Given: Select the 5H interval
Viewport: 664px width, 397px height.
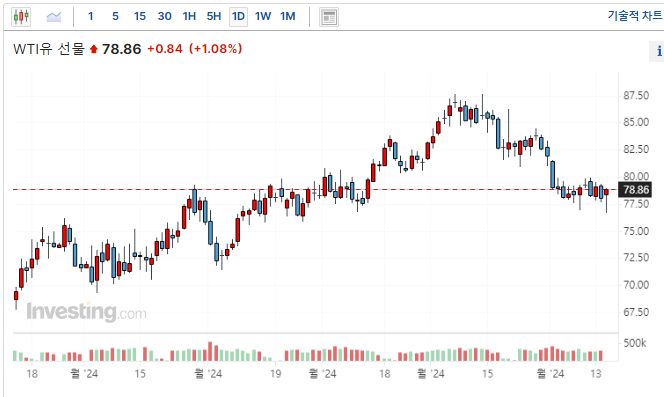Looking at the screenshot, I should pyautogui.click(x=214, y=17).
